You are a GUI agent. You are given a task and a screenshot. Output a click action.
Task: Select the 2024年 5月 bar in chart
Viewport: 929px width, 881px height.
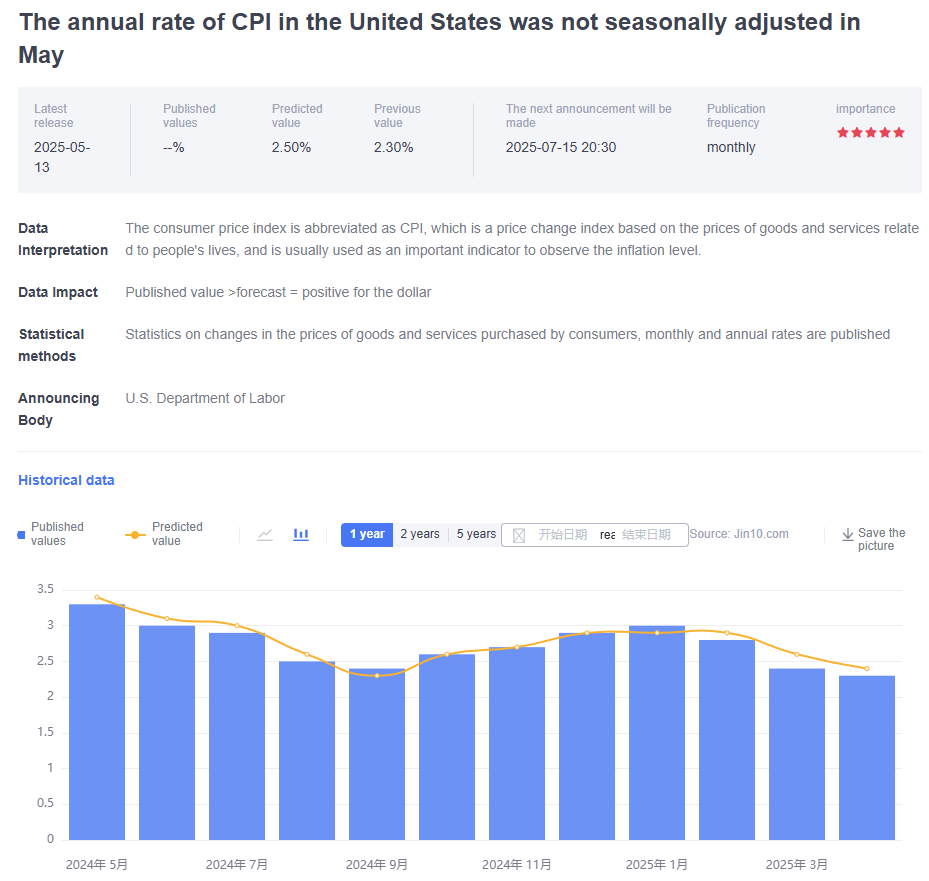(x=97, y=722)
